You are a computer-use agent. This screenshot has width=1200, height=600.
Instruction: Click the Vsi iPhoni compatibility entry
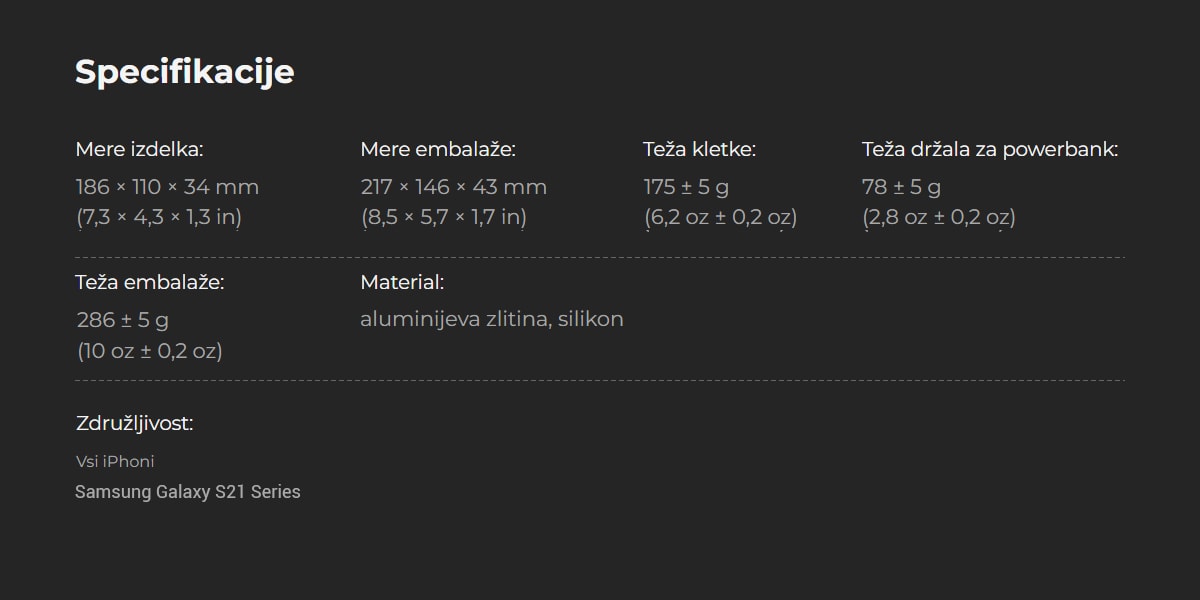[115, 462]
